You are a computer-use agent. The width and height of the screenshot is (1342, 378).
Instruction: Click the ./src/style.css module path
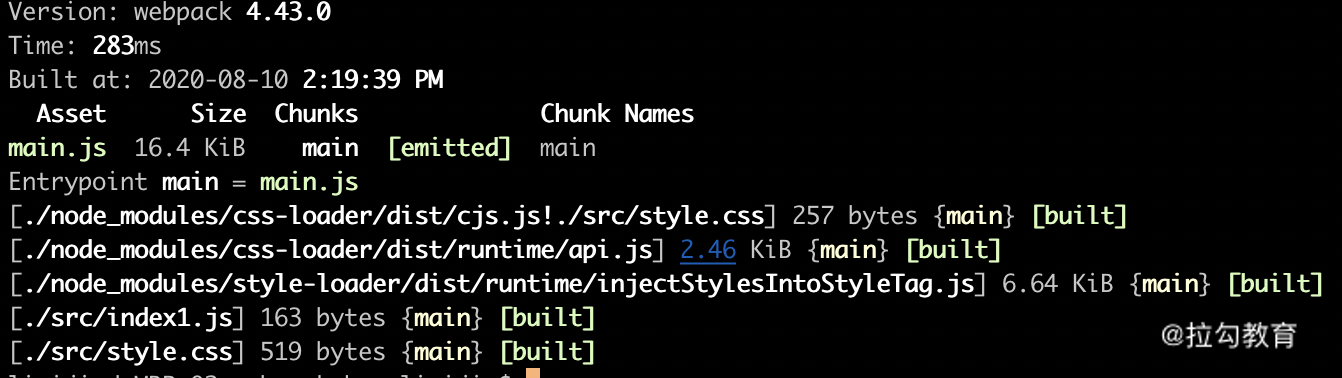[127, 352]
